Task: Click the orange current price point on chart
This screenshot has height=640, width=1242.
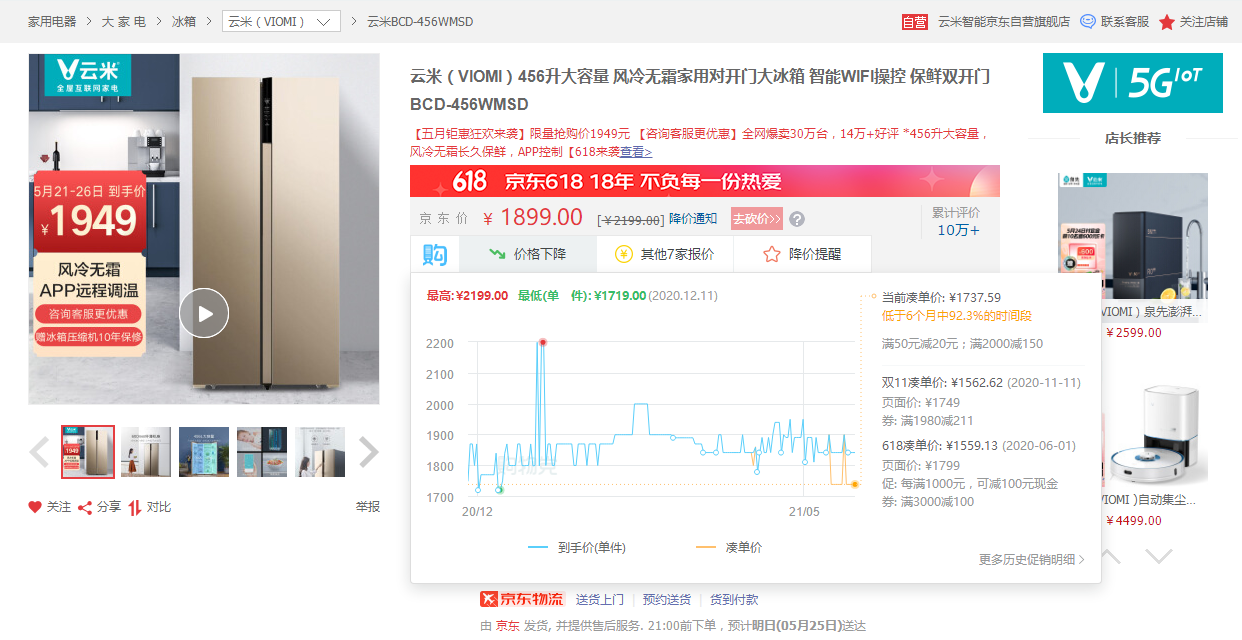Action: [x=855, y=485]
